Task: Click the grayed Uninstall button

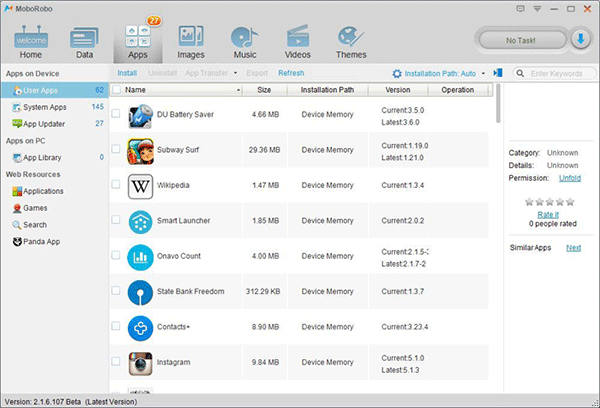Action: [x=162, y=73]
